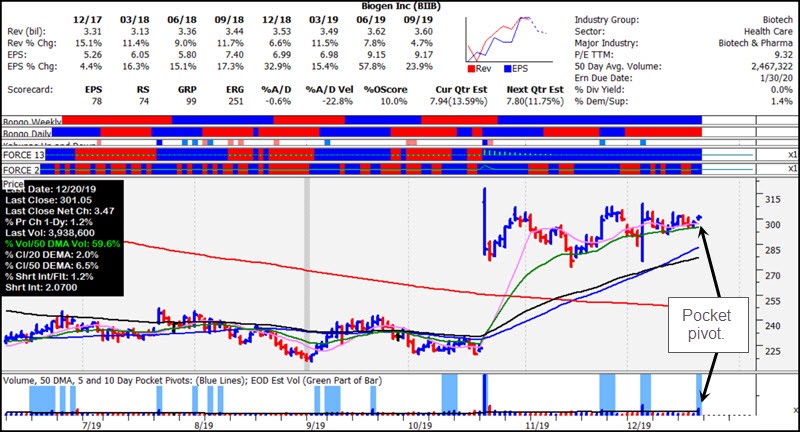Click the 225 price axis label
This screenshot has height=432, width=800.
(772, 351)
